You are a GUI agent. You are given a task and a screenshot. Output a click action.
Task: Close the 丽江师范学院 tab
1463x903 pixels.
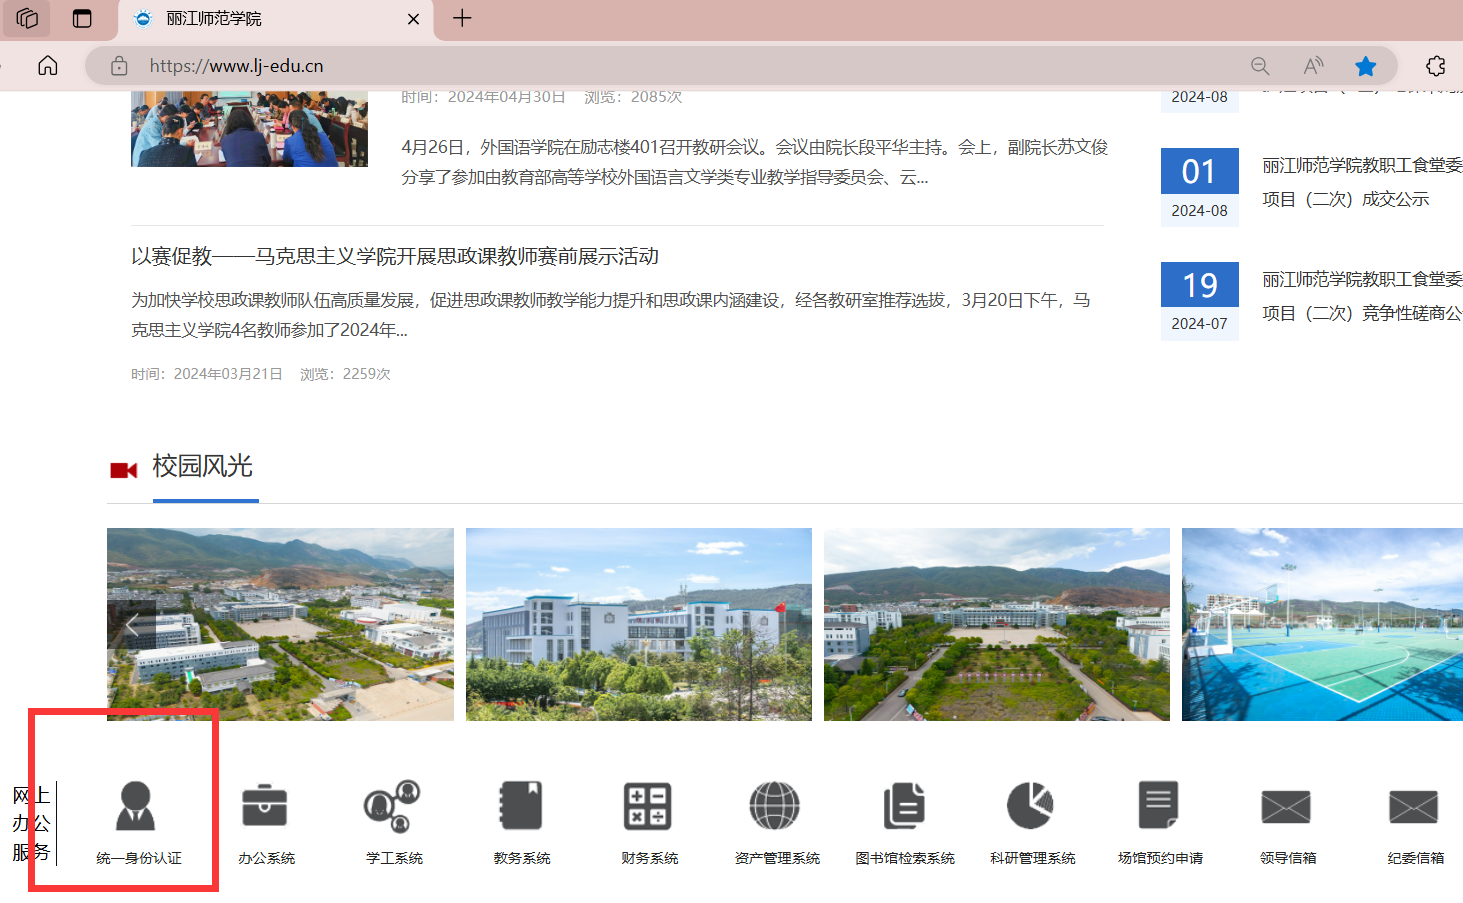[x=413, y=19]
